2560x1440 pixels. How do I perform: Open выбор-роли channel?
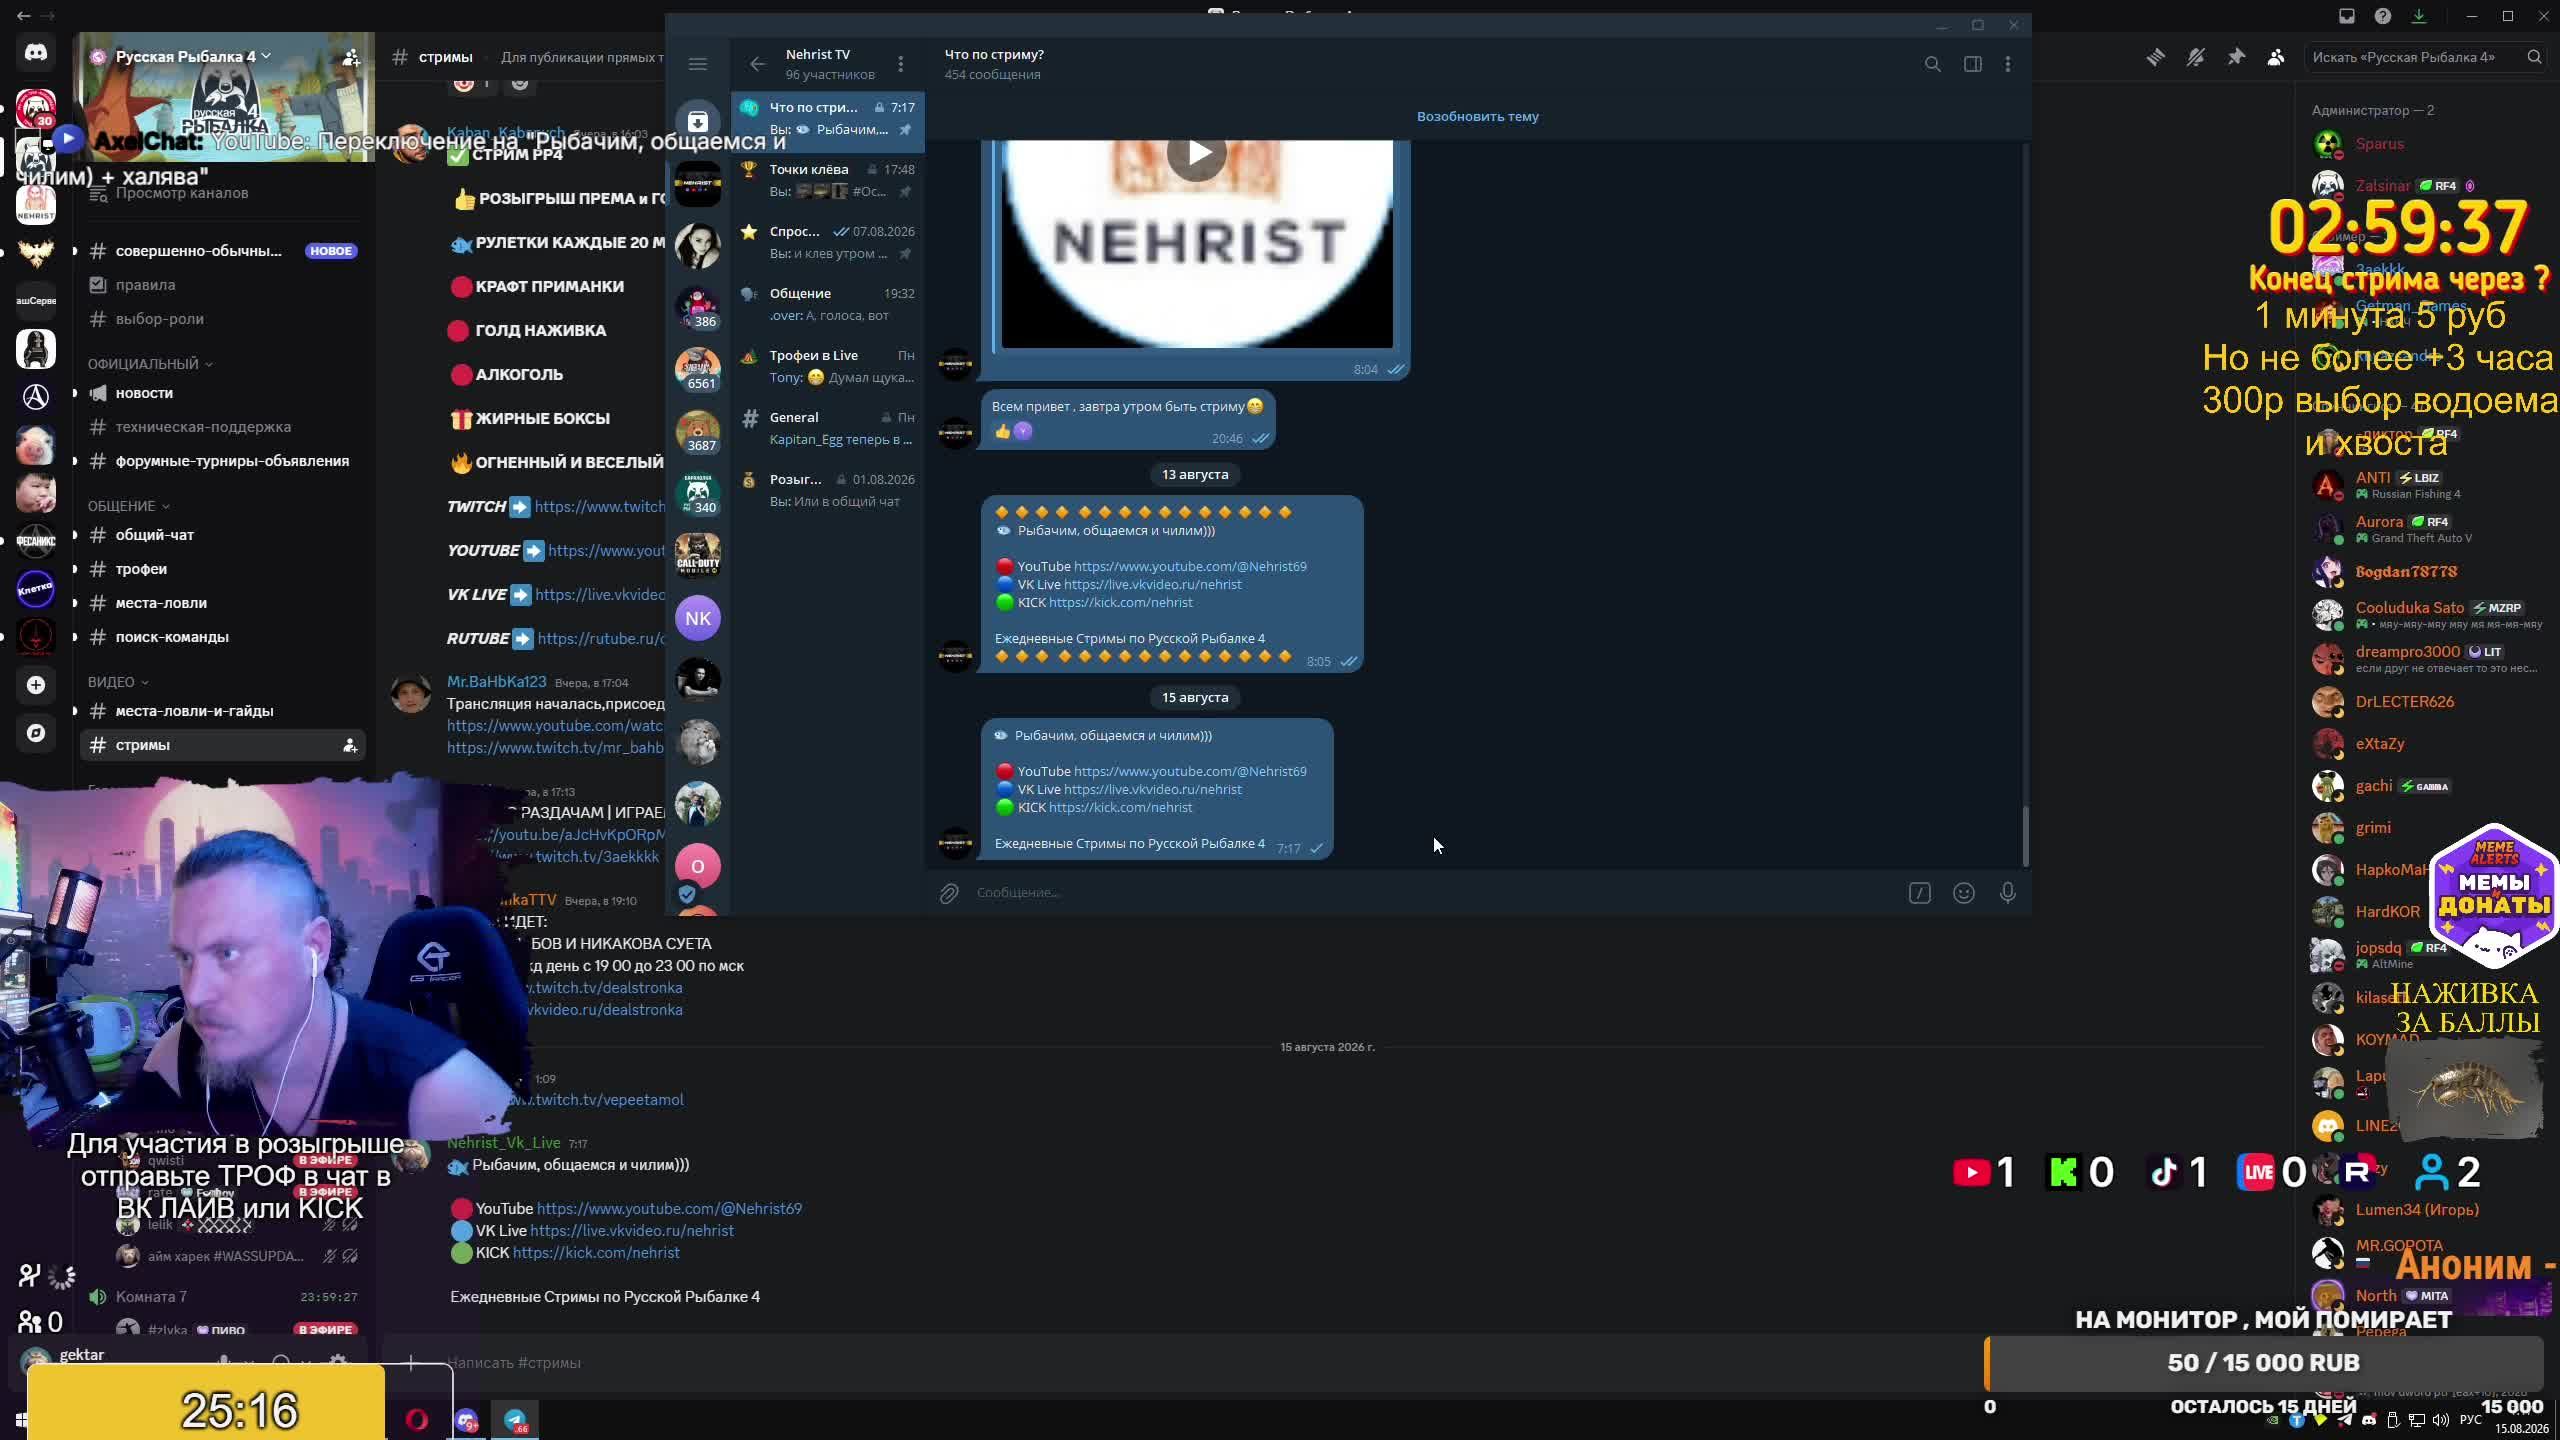pos(222,319)
